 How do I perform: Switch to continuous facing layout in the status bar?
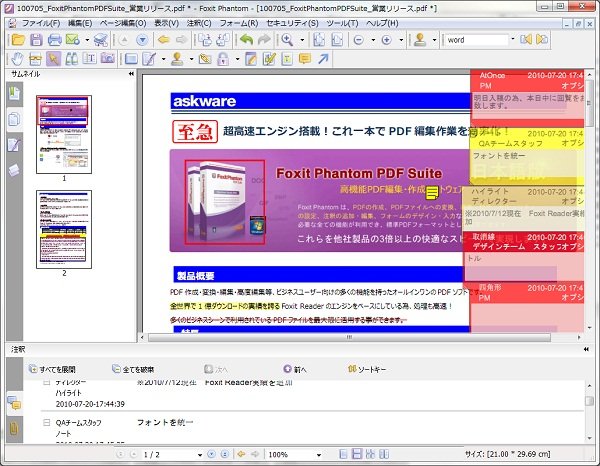coord(384,454)
